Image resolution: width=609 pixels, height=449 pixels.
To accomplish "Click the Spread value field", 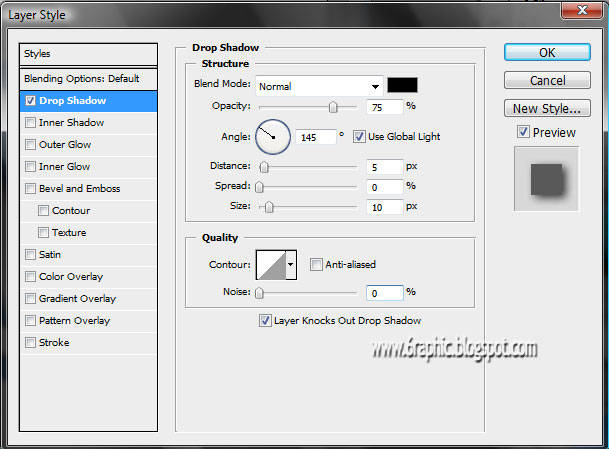I will [385, 187].
